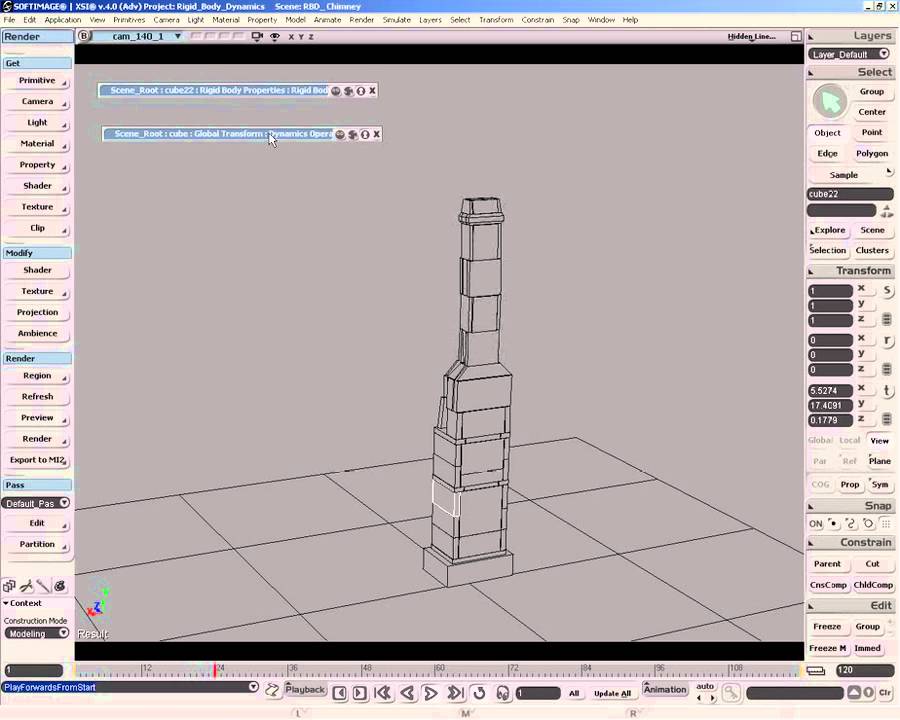Click the render toolbar icon at bottom left
The height and width of the screenshot is (720, 900).
pyautogui.click(x=43, y=586)
